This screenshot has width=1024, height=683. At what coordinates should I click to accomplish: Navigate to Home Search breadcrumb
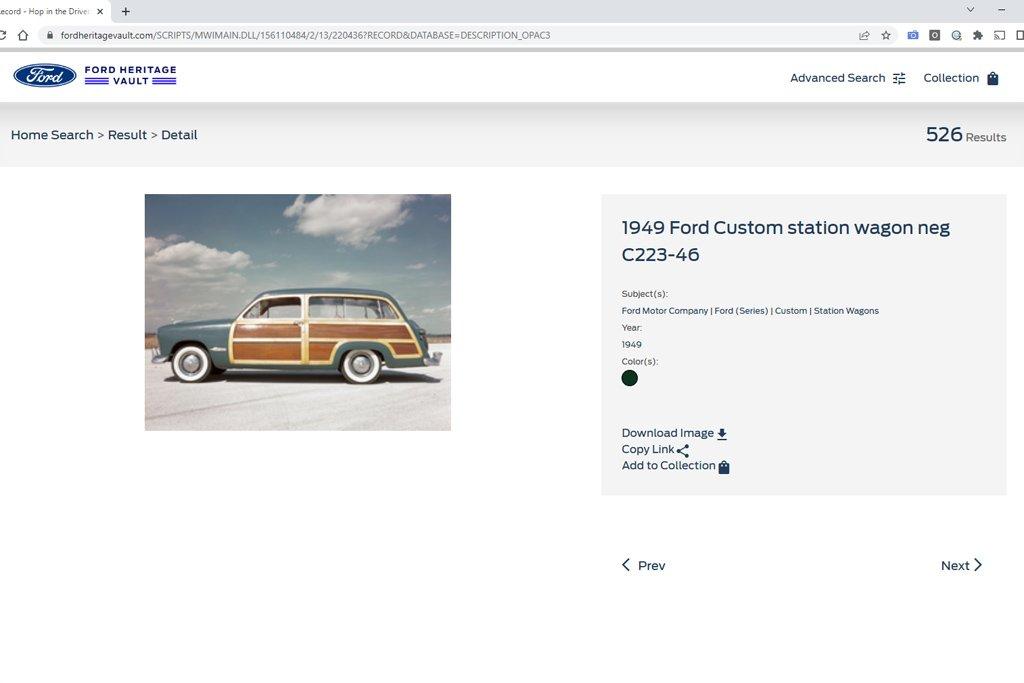52,135
